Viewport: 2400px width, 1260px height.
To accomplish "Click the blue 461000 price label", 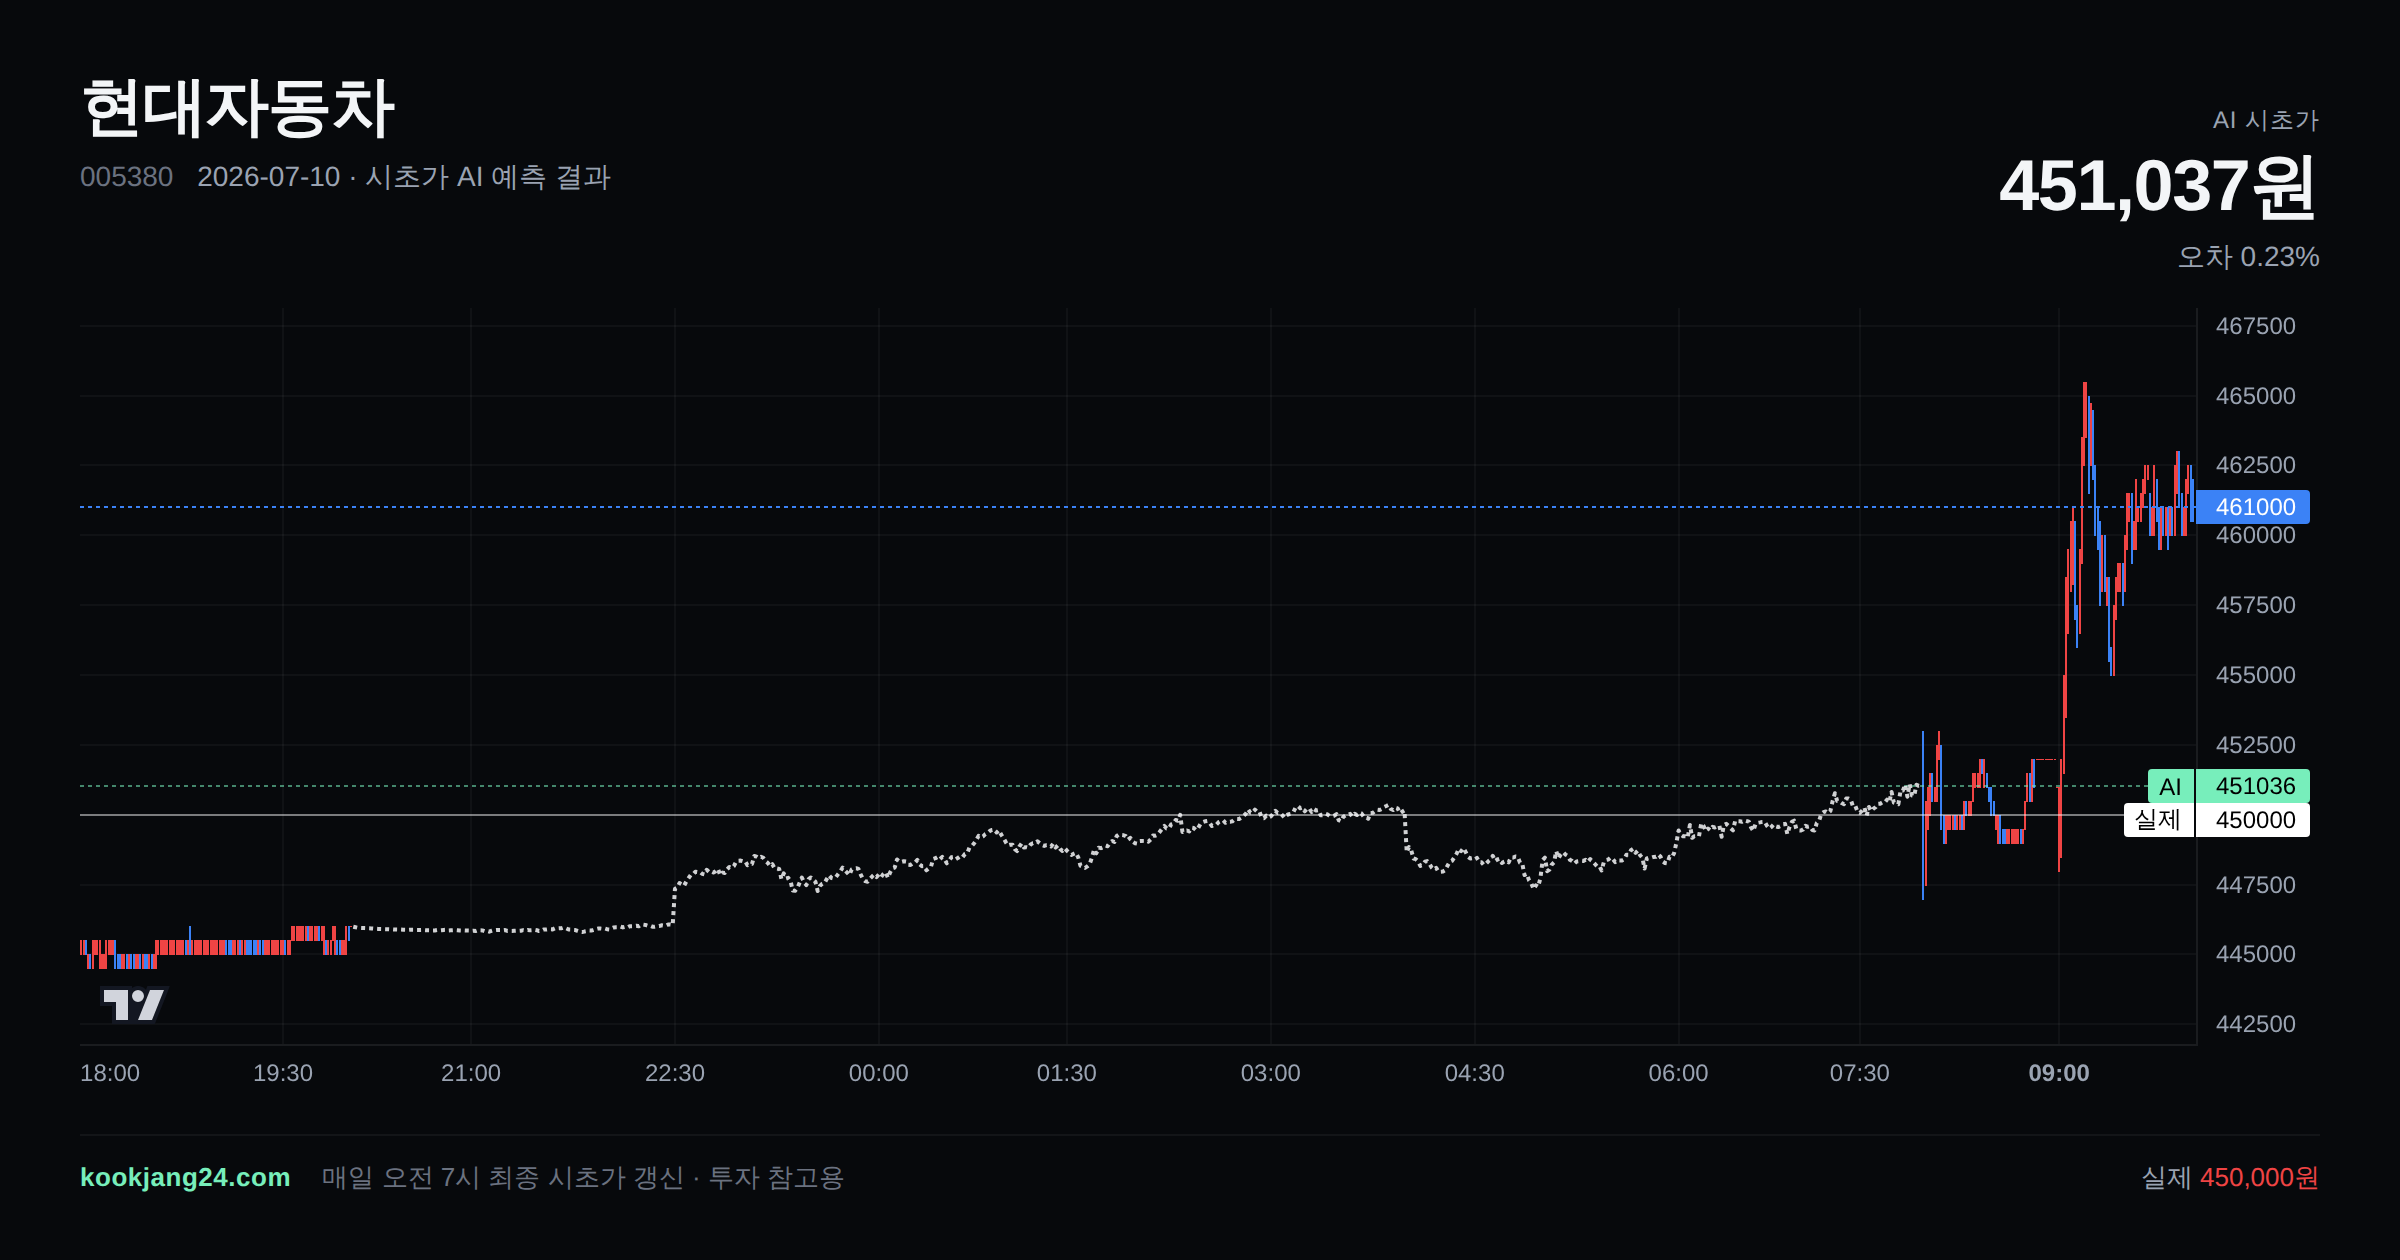I will (2254, 507).
